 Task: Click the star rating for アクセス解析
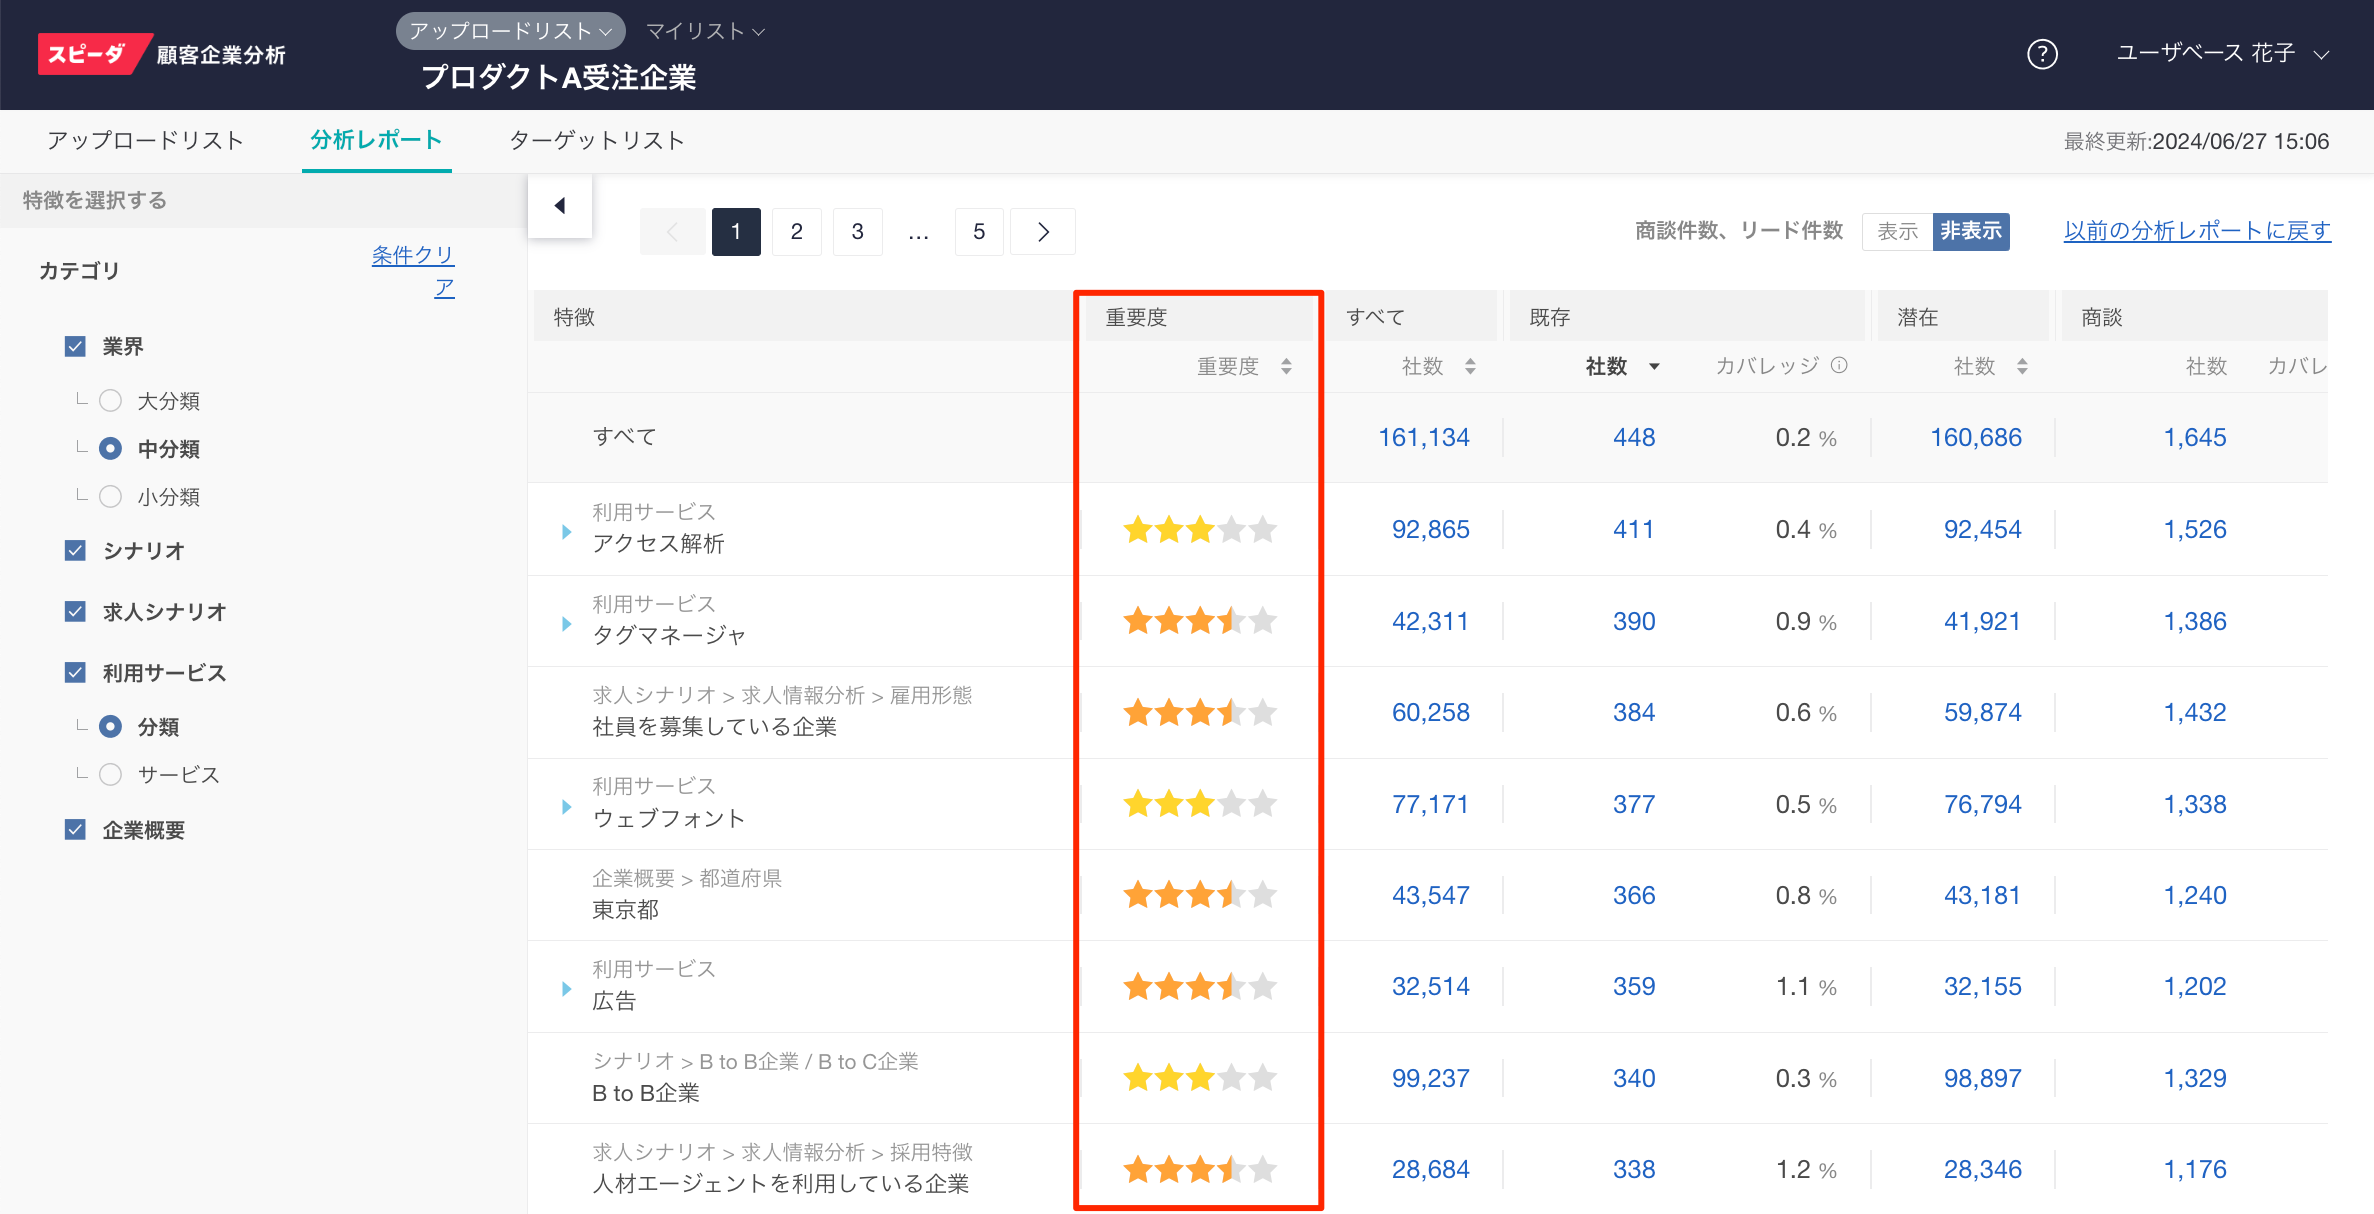point(1199,529)
